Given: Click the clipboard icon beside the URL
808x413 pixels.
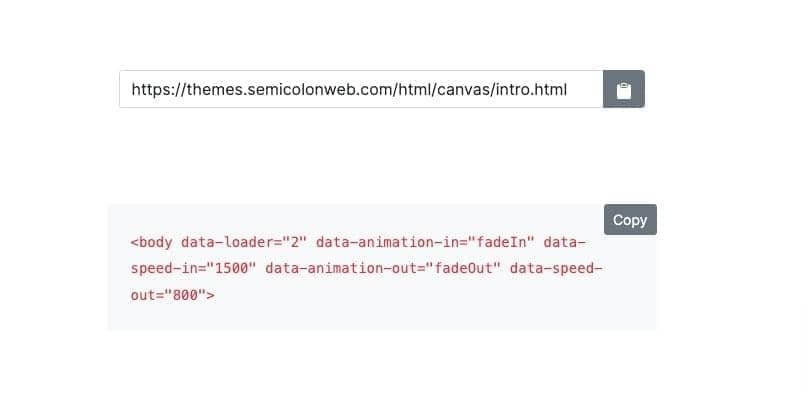Looking at the screenshot, I should (624, 90).
